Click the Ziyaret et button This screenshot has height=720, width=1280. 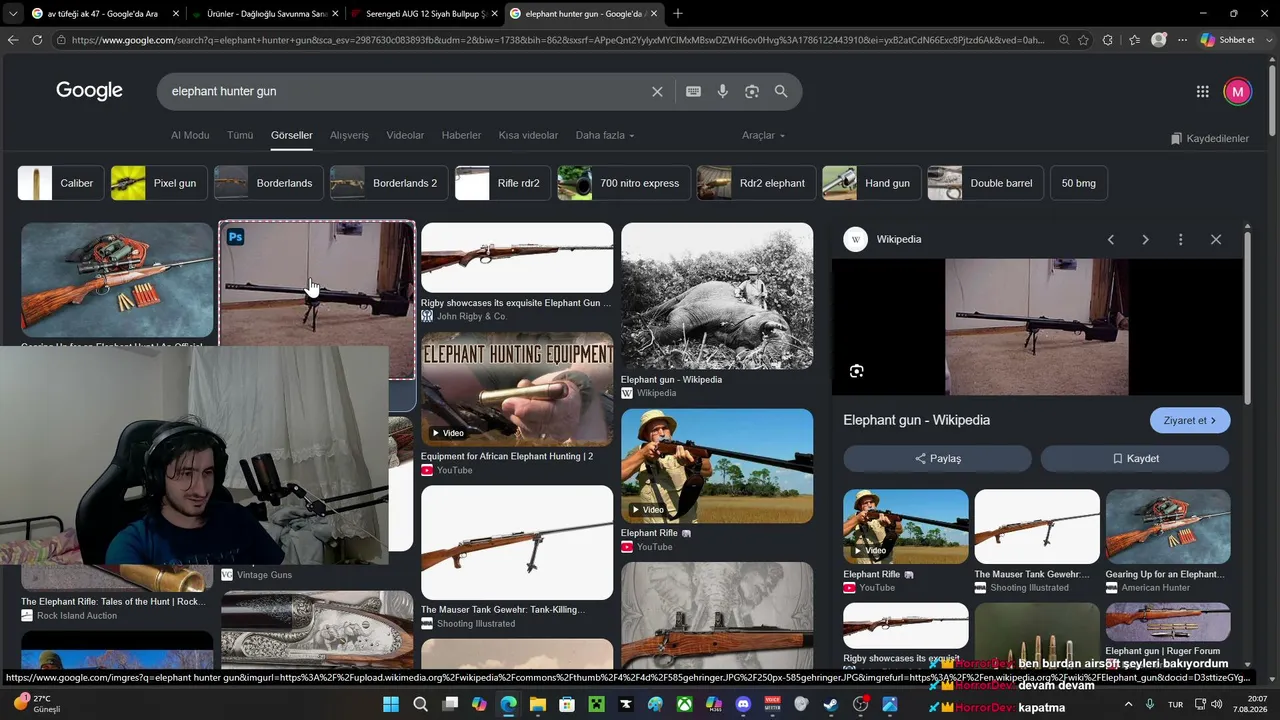pyautogui.click(x=1190, y=421)
